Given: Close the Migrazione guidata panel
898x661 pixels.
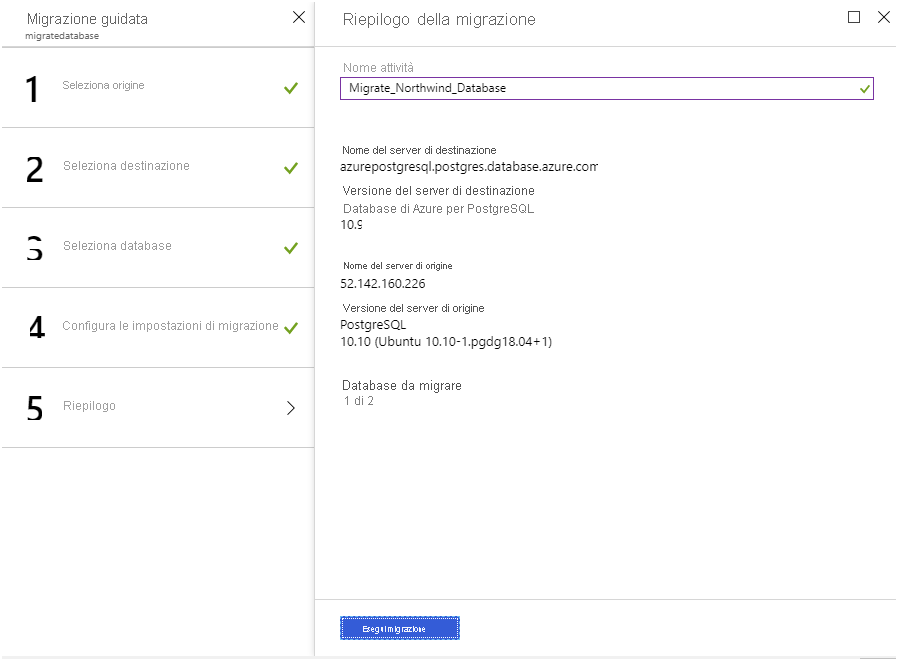Looking at the screenshot, I should click(299, 17).
